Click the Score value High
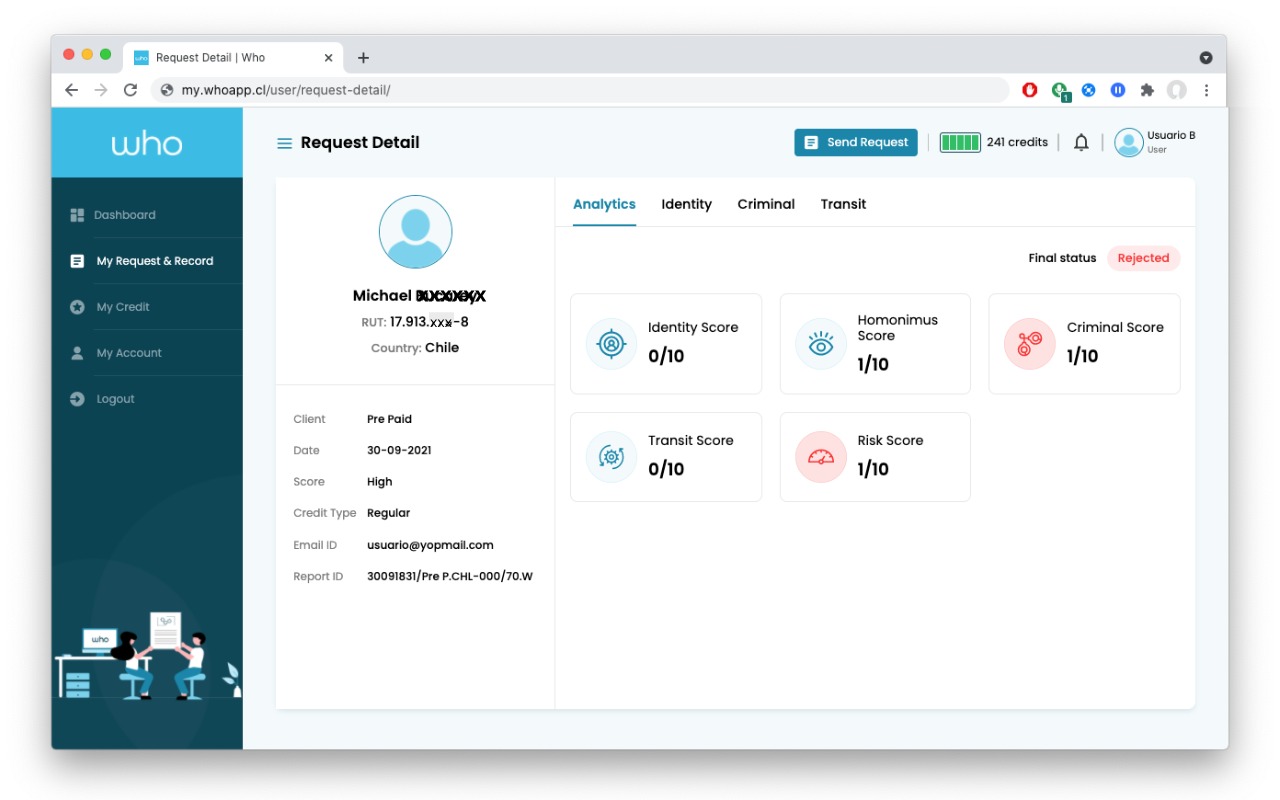 tap(379, 482)
